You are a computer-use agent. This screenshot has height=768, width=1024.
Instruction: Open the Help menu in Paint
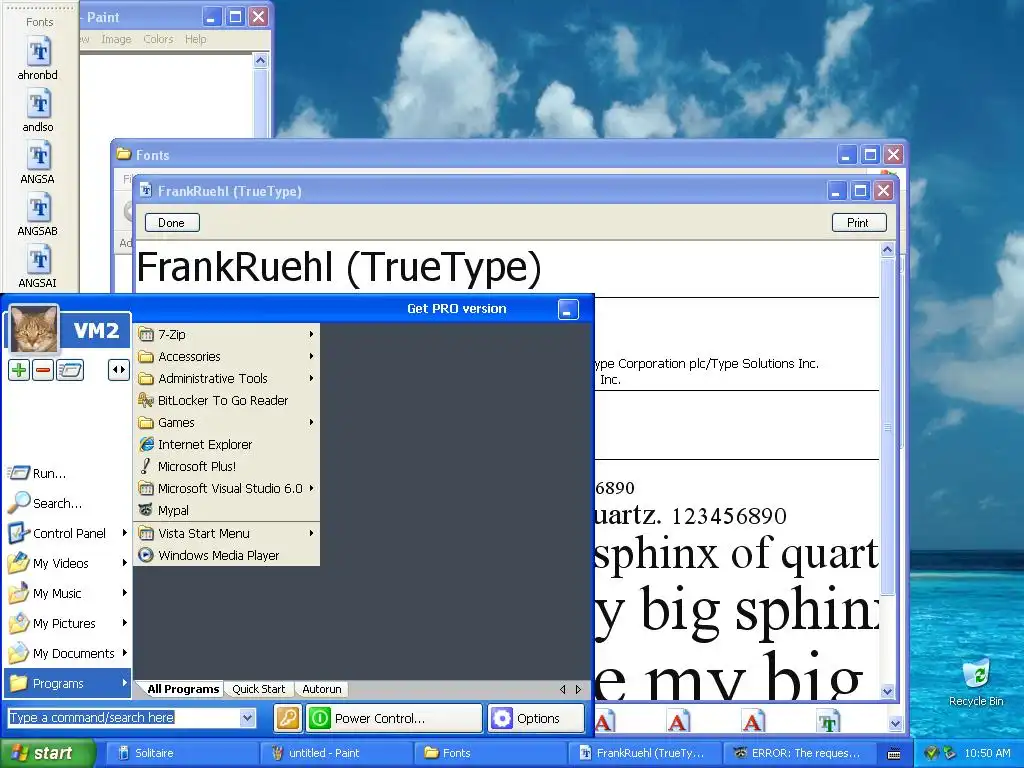pos(195,39)
